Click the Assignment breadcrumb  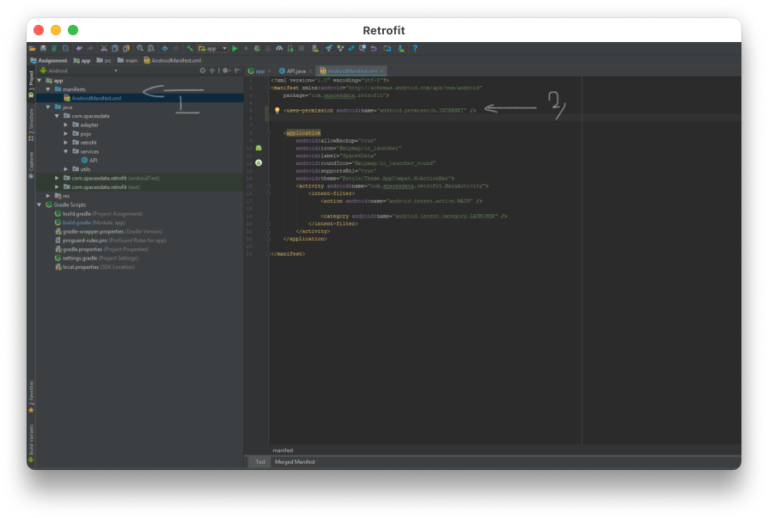click(x=49, y=61)
